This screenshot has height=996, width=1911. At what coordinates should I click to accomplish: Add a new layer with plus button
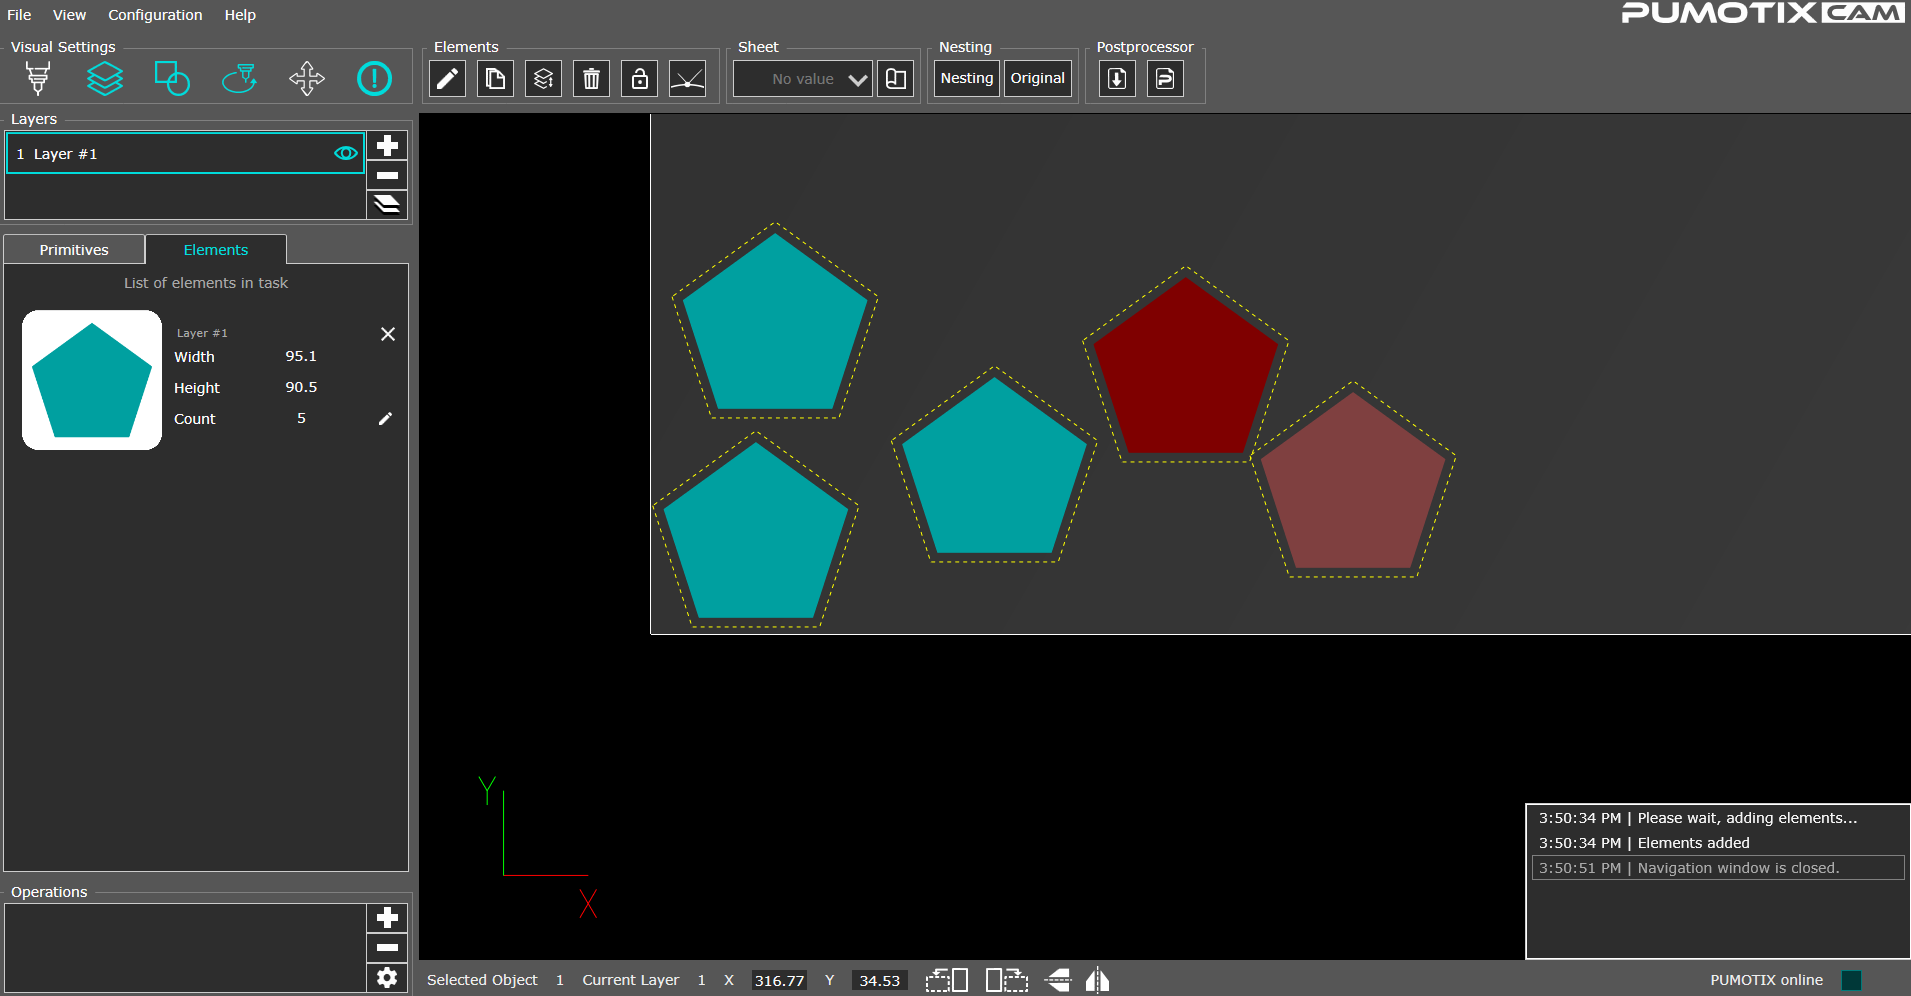pos(387,146)
